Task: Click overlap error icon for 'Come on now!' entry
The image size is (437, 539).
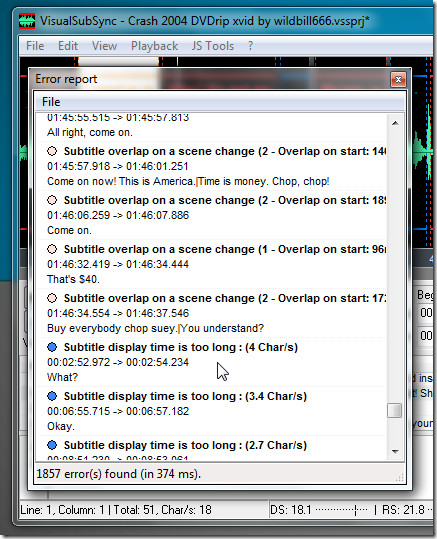Action: click(52, 151)
